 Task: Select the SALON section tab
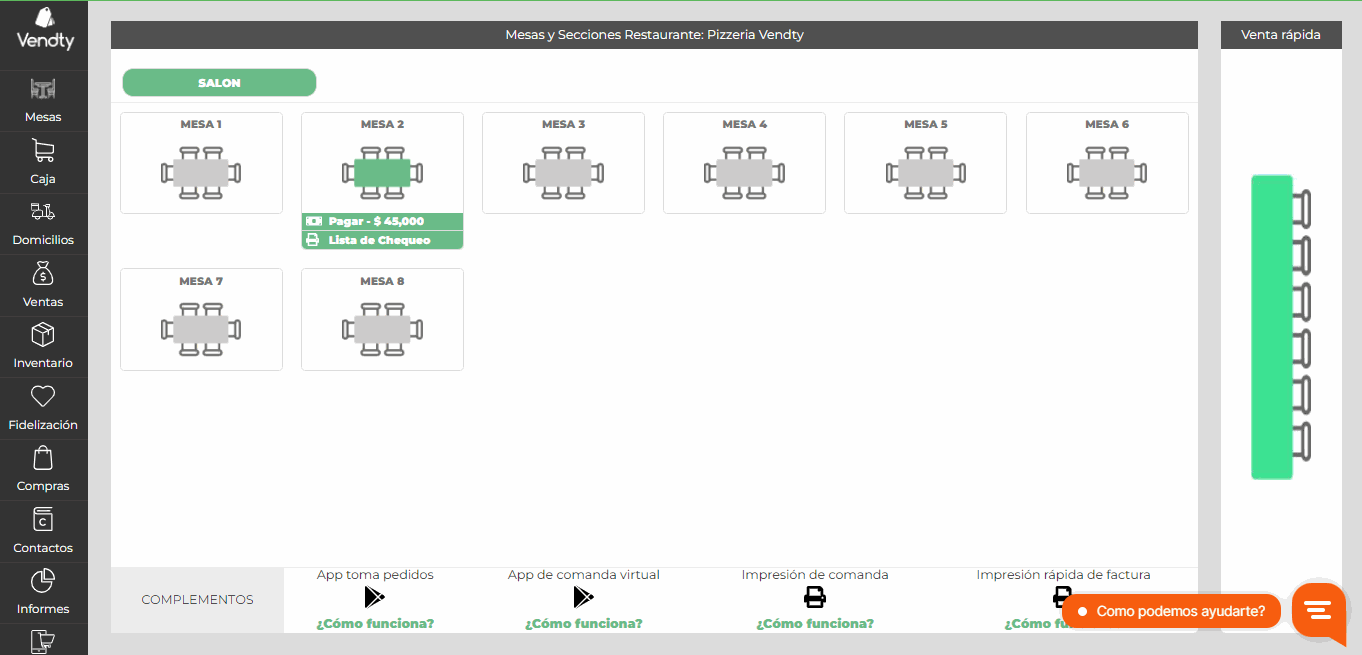point(219,83)
